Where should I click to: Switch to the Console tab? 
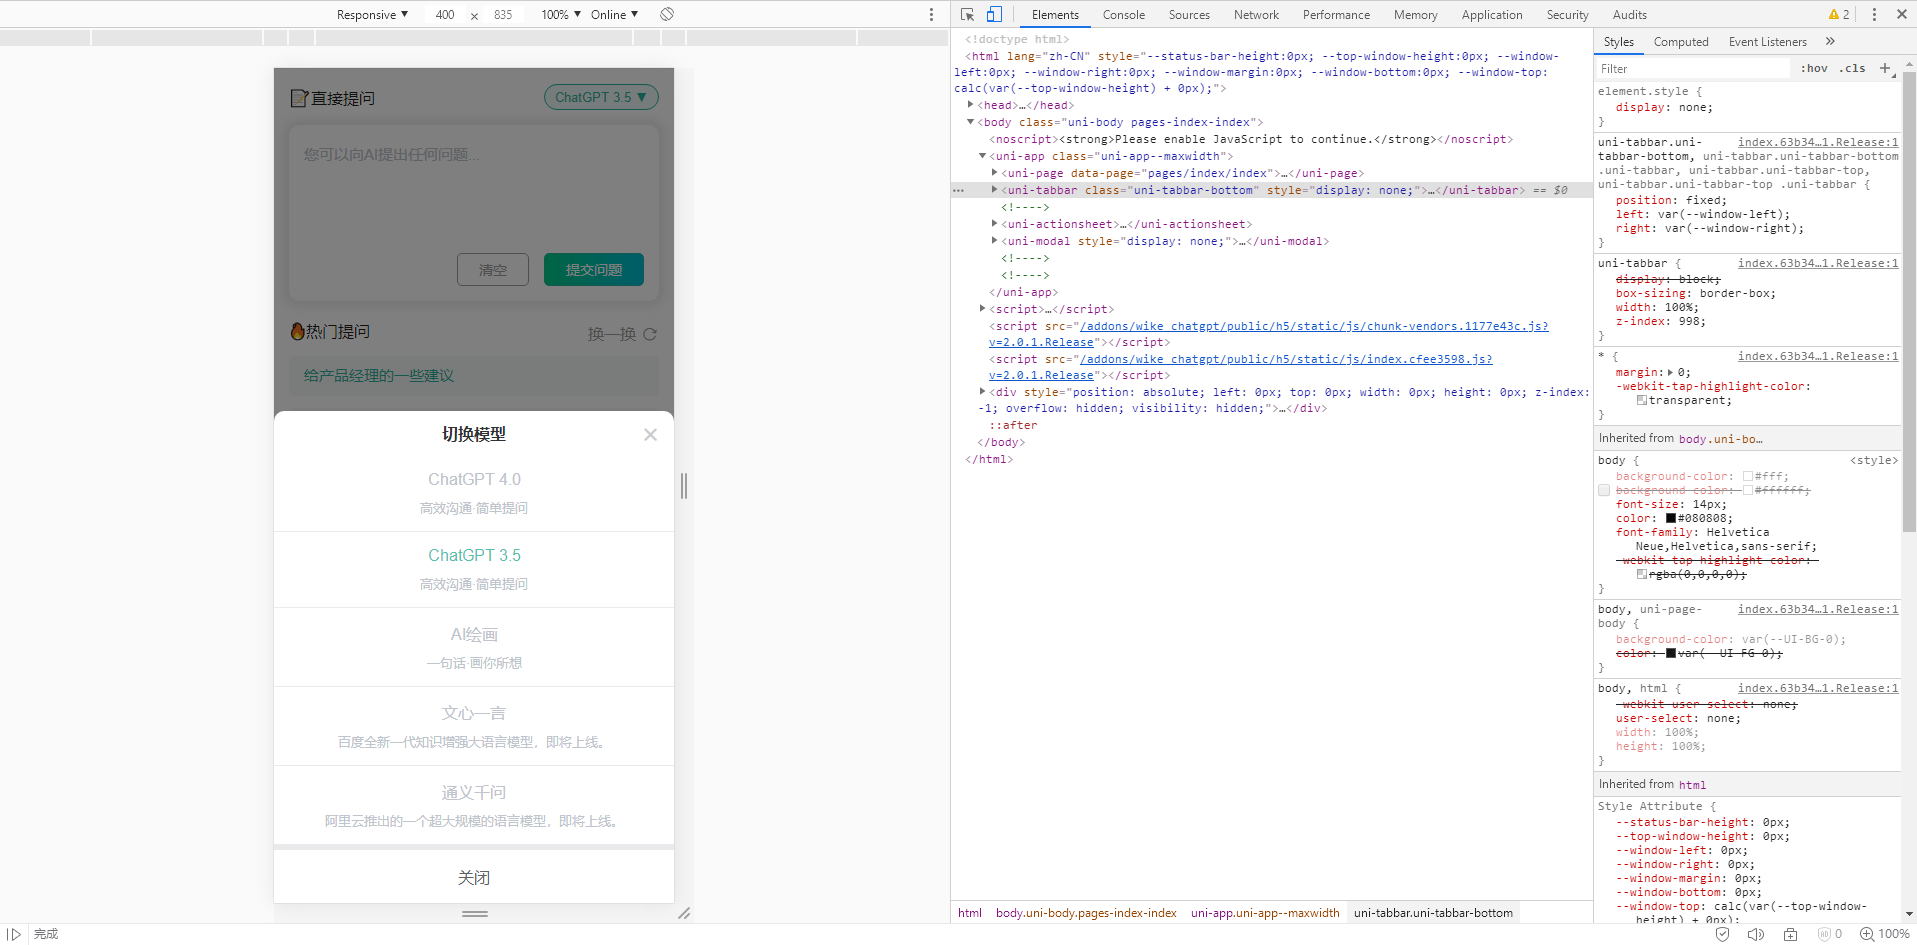click(x=1123, y=14)
